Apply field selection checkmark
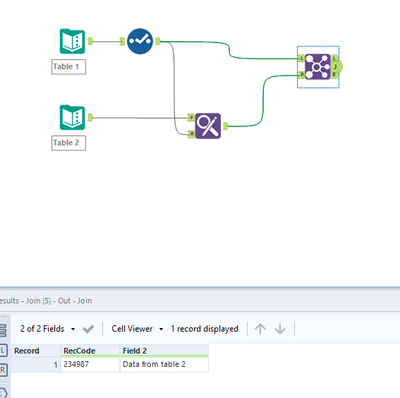The image size is (400, 398). (x=88, y=329)
